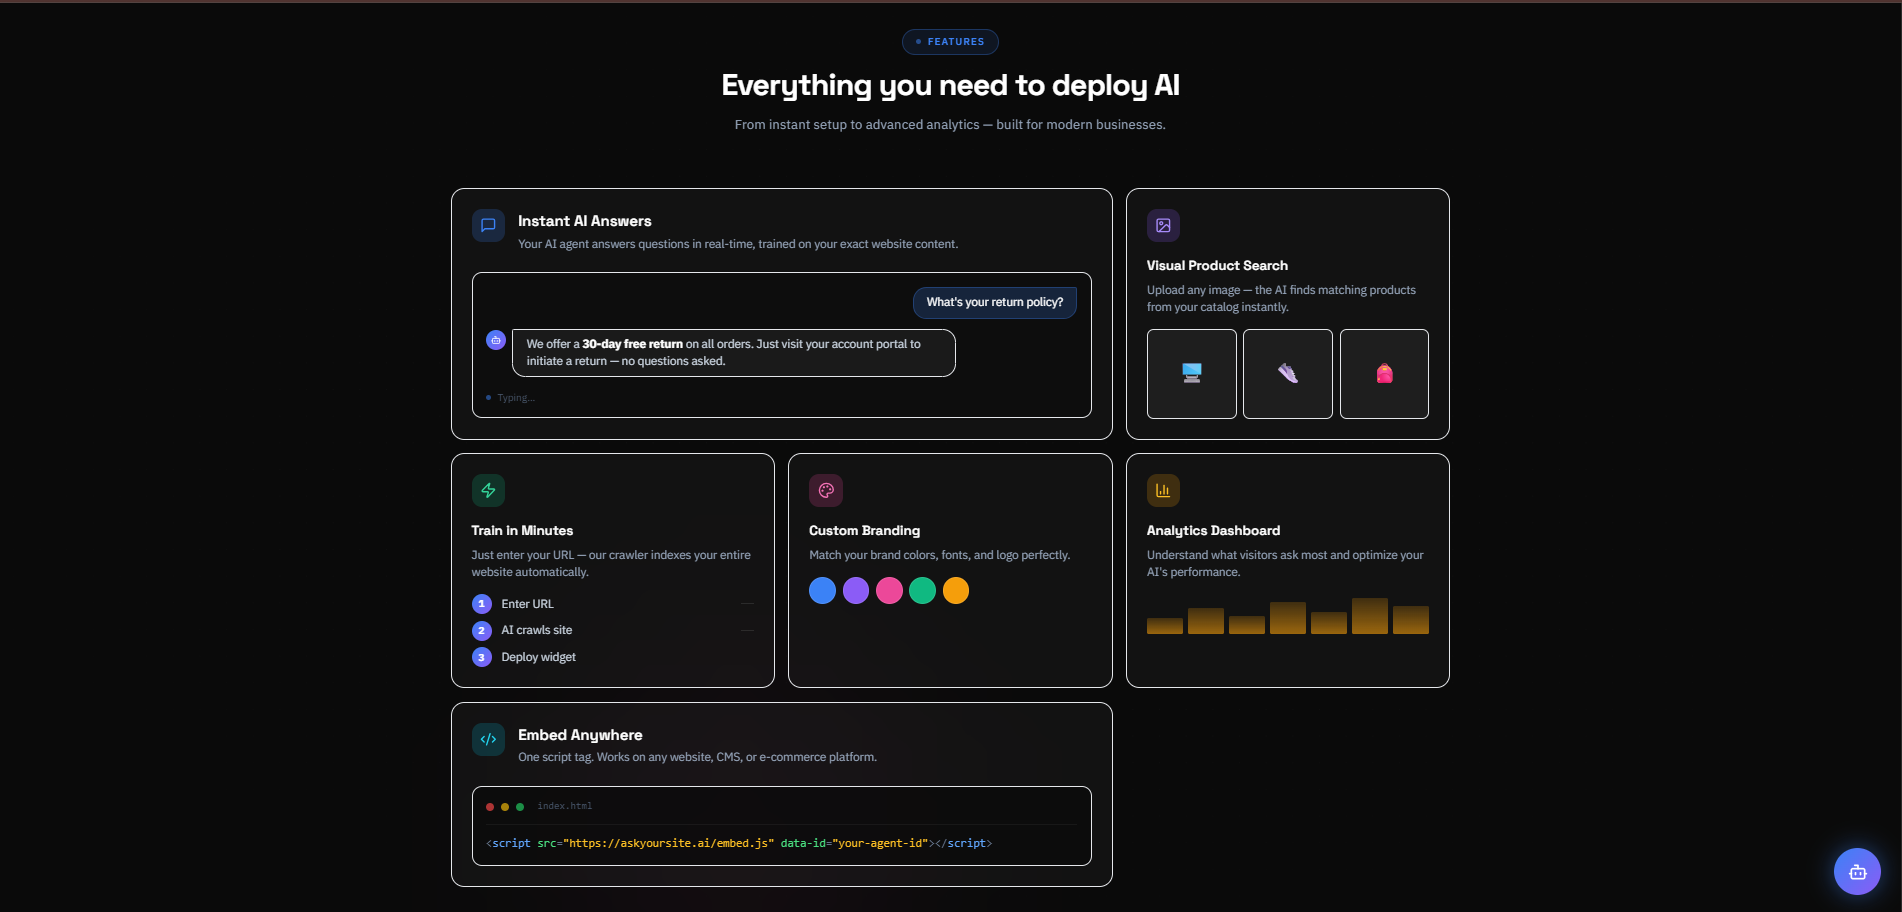This screenshot has width=1902, height=912.
Task: Select the index.html tab label
Action: [565, 806]
